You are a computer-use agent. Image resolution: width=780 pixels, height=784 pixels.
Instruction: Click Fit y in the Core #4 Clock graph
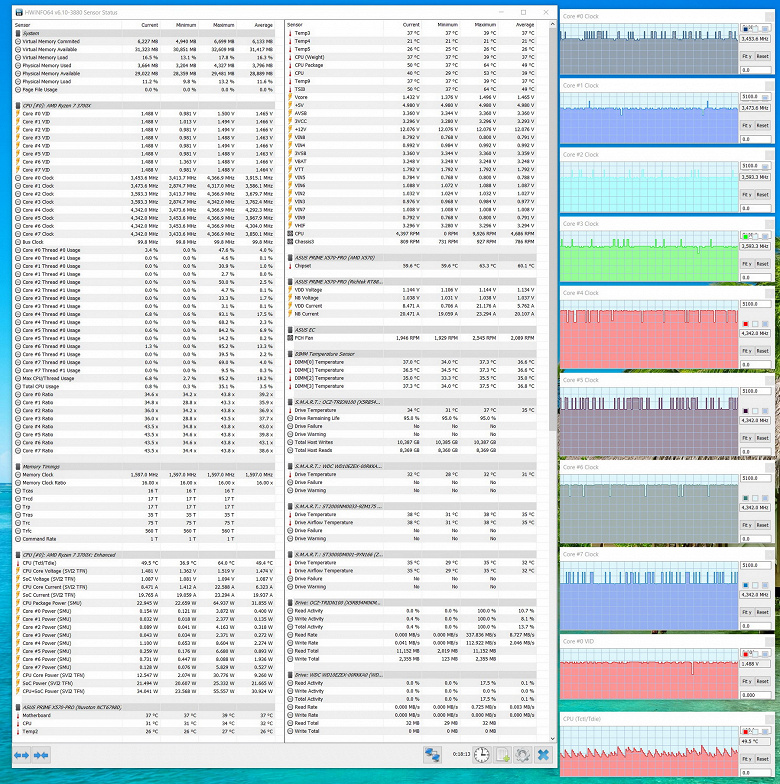(x=746, y=351)
